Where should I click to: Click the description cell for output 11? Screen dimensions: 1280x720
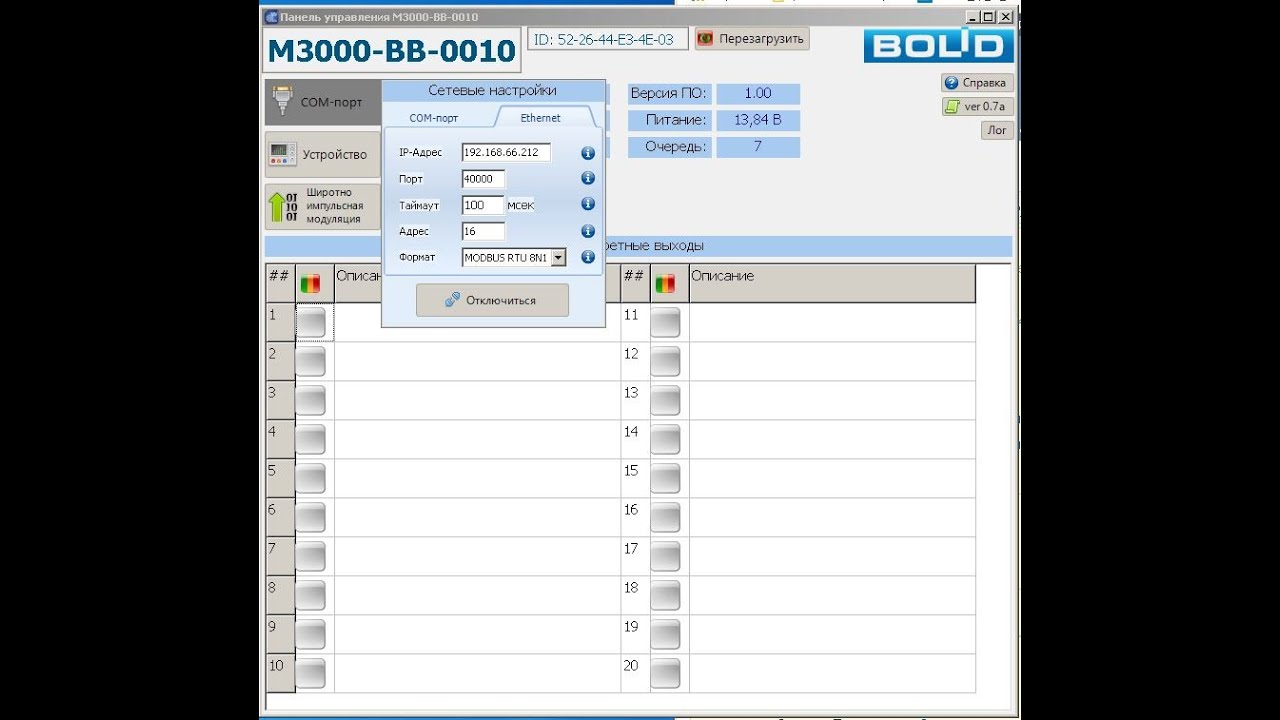pos(832,323)
